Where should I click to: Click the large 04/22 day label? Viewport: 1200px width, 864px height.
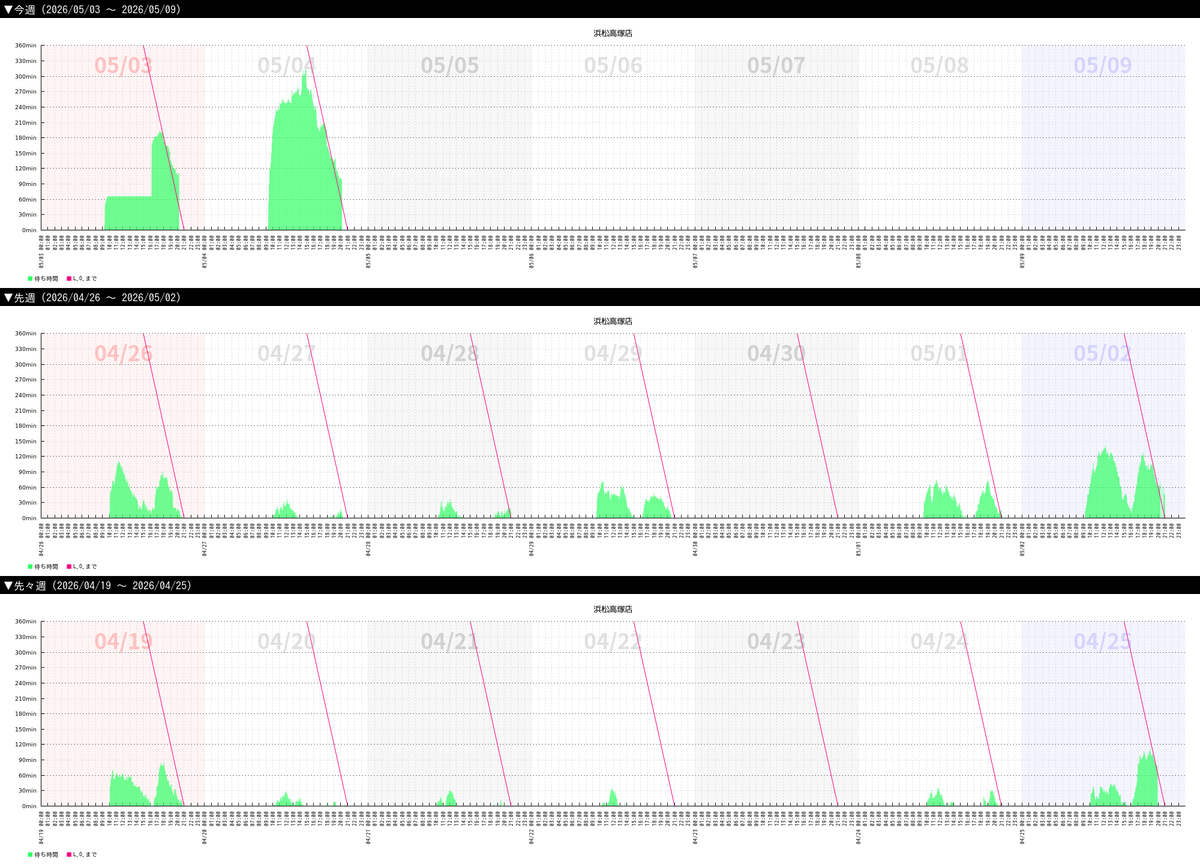coord(613,642)
